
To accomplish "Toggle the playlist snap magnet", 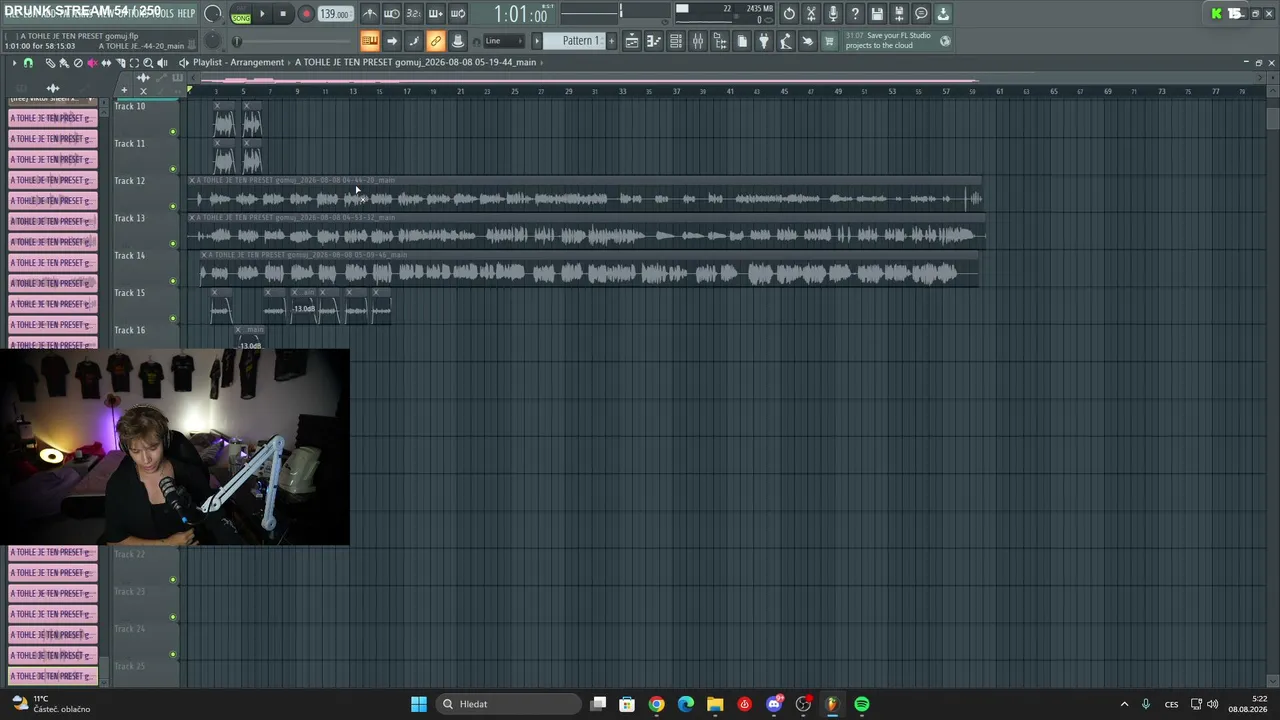I will pyautogui.click(x=28, y=63).
